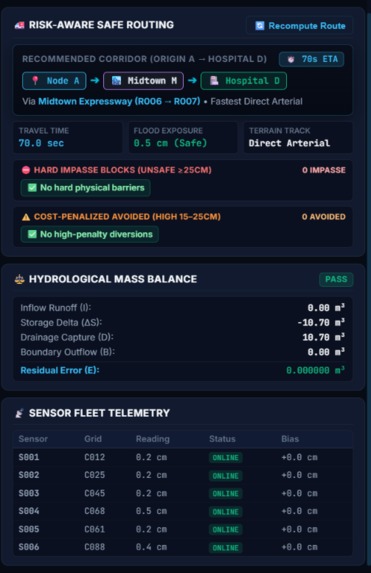Select sensor S004 in the telemetry table

[x=29, y=511]
